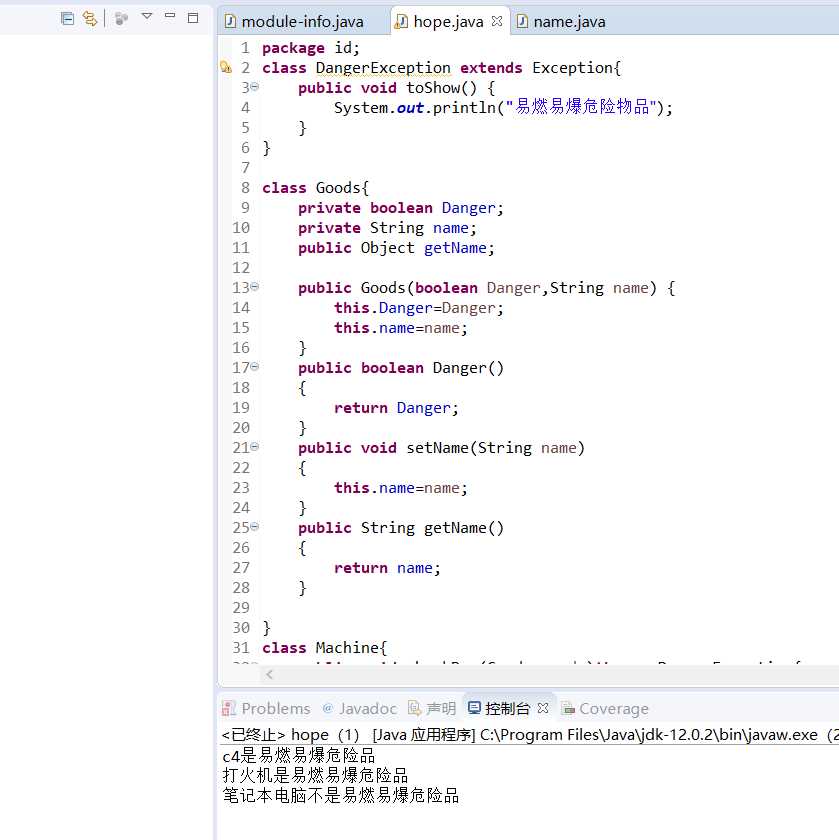Click the 'package id;' statement
The width and height of the screenshot is (839, 840).
[x=311, y=48]
